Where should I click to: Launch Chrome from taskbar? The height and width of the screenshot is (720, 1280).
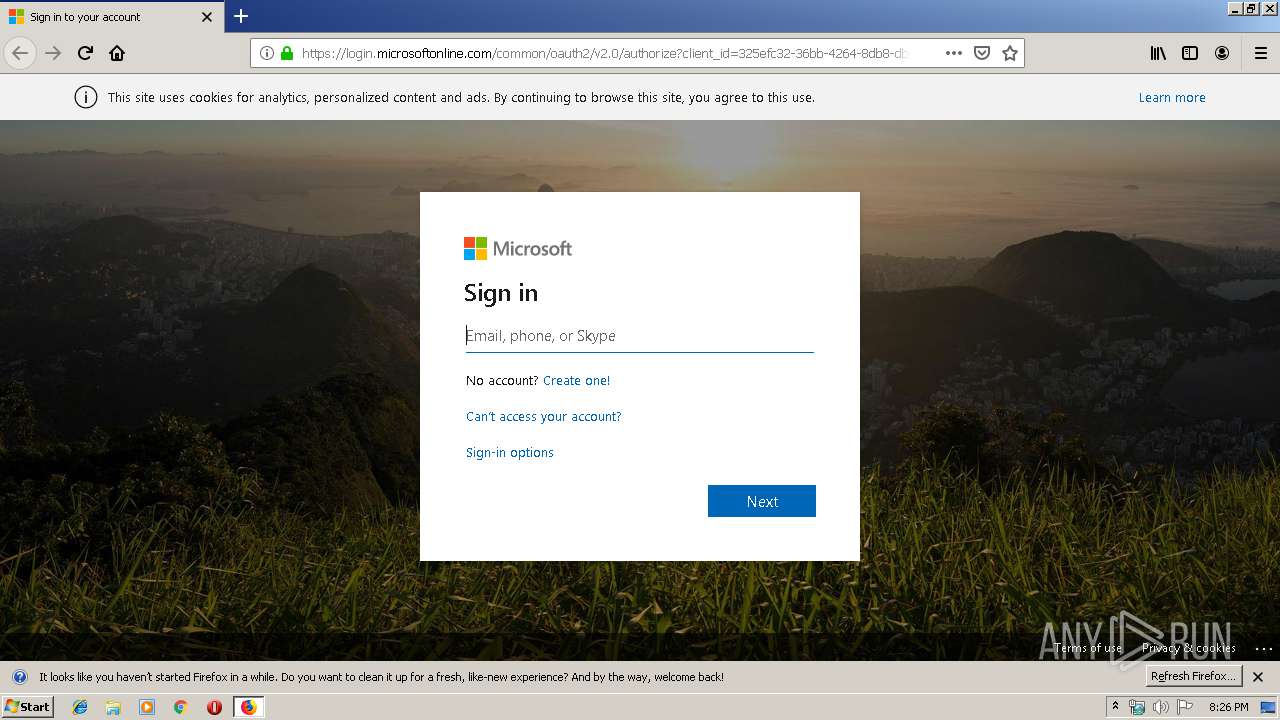(x=180, y=707)
